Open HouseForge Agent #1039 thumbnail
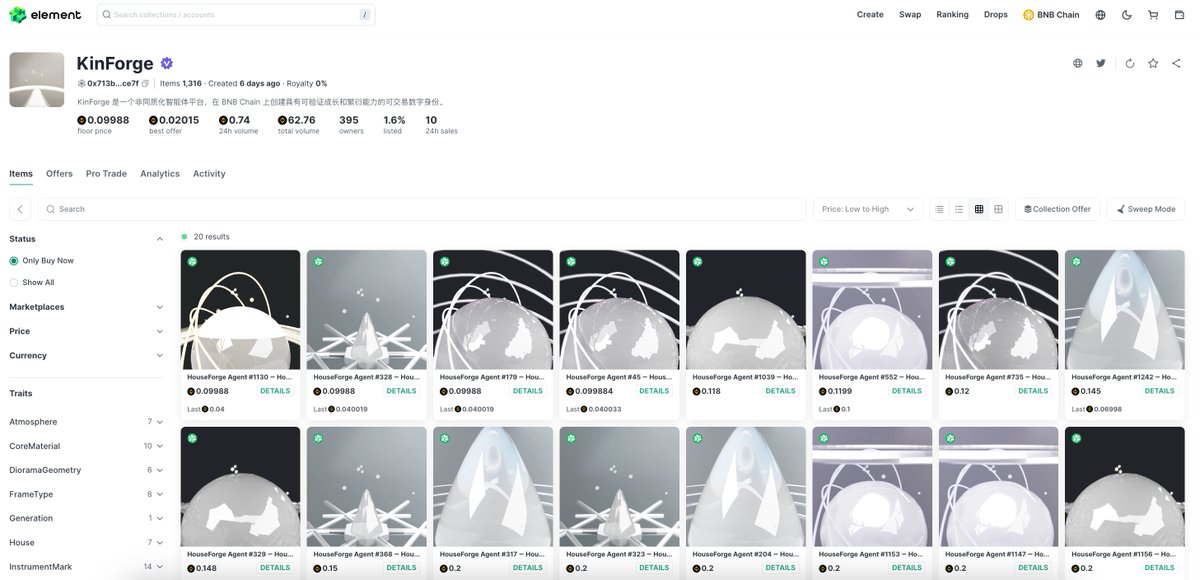The height and width of the screenshot is (580, 1200). [746, 310]
